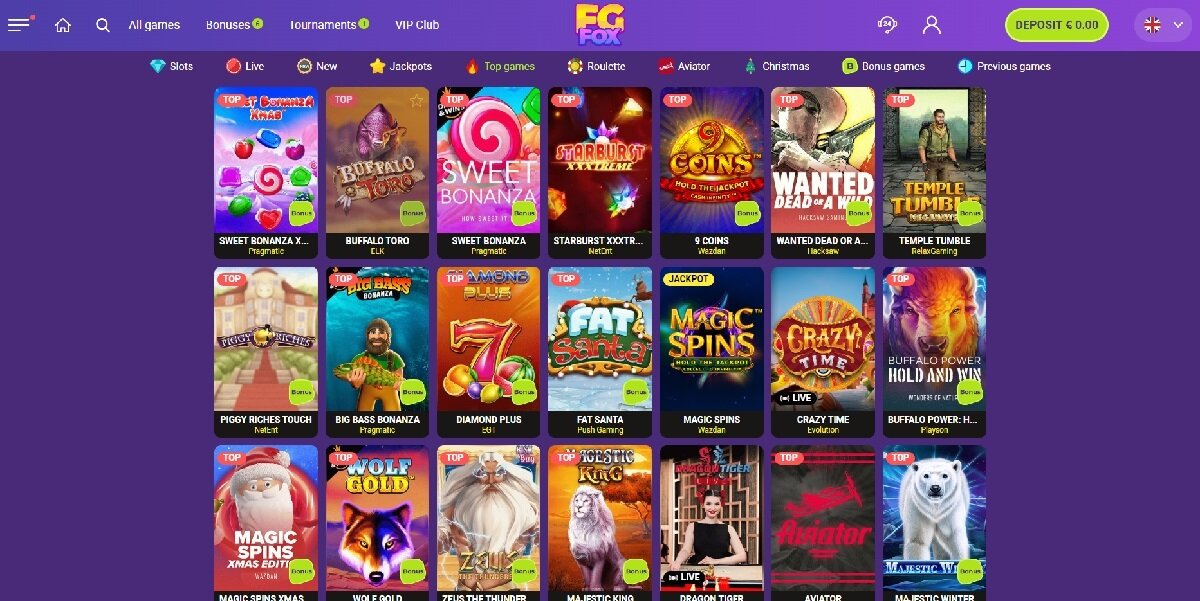This screenshot has width=1200, height=601.
Task: Select Previous games filter
Action: pyautogui.click(x=1004, y=66)
